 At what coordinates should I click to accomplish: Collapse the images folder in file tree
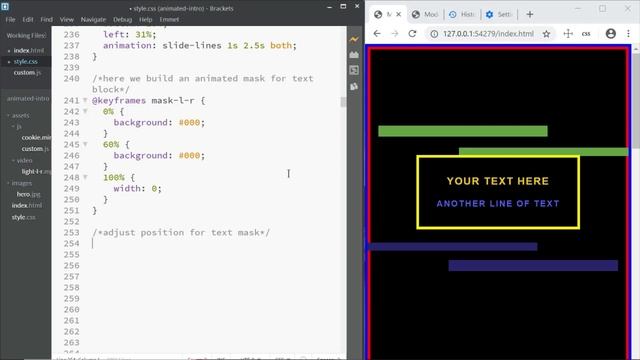(x=8, y=183)
